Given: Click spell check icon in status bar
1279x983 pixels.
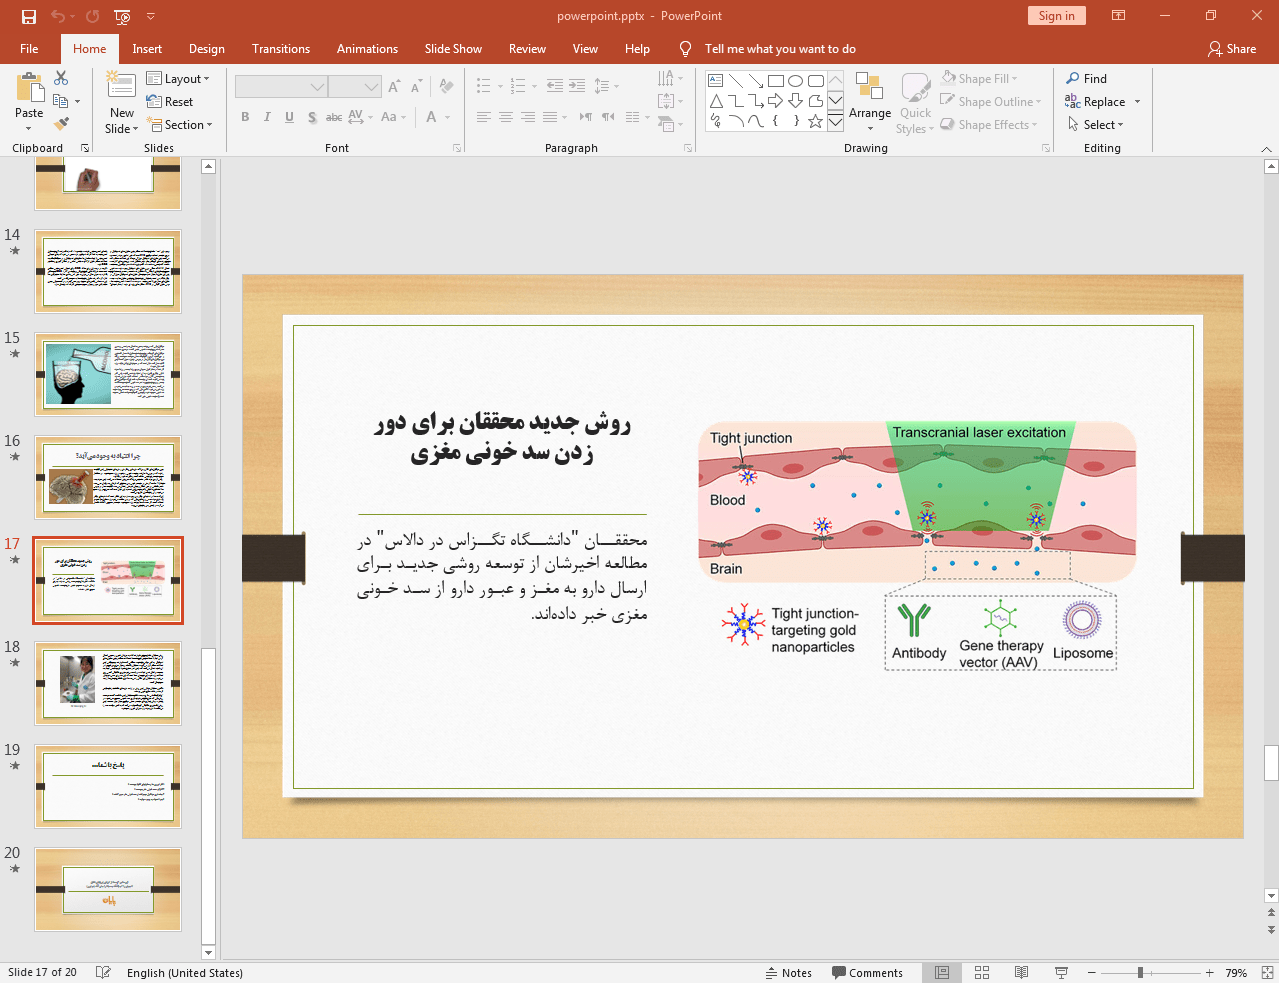Looking at the screenshot, I should (103, 972).
